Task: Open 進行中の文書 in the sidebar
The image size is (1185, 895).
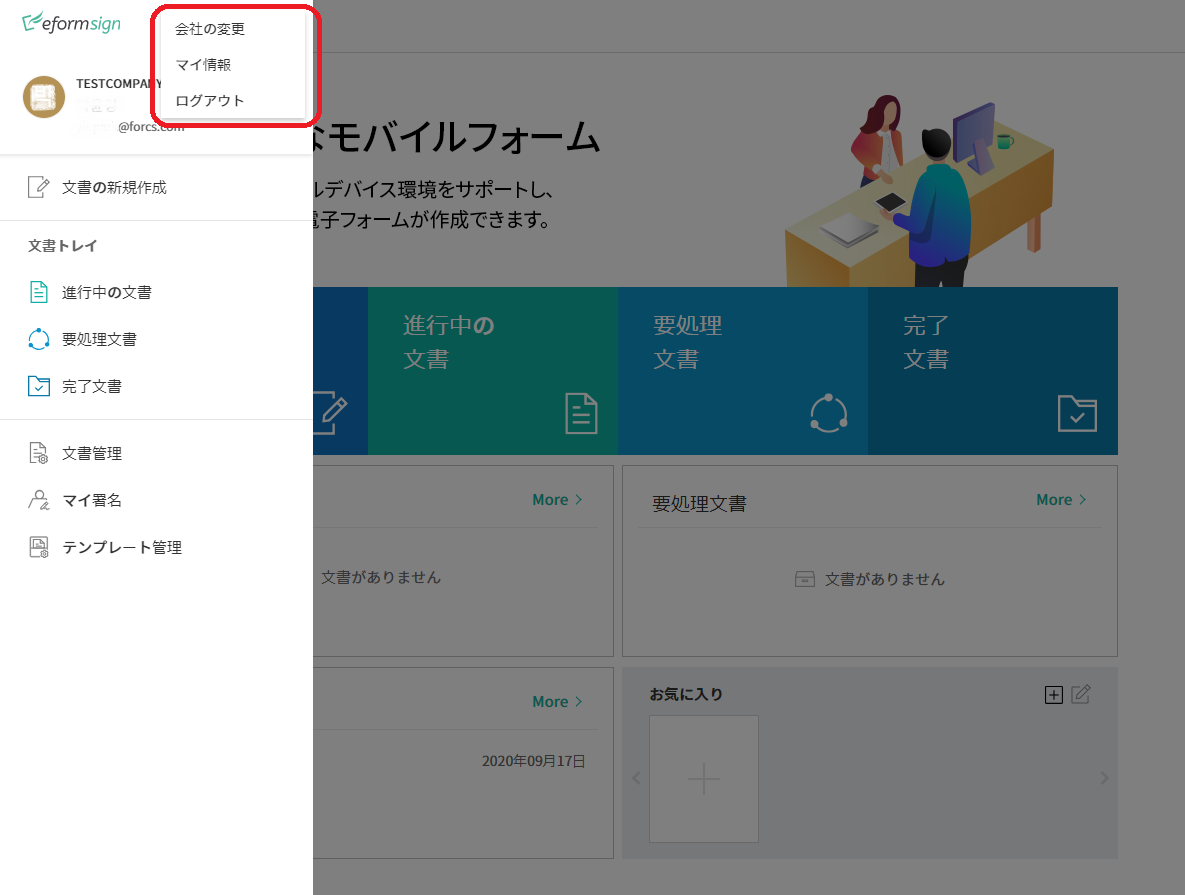Action: click(107, 293)
